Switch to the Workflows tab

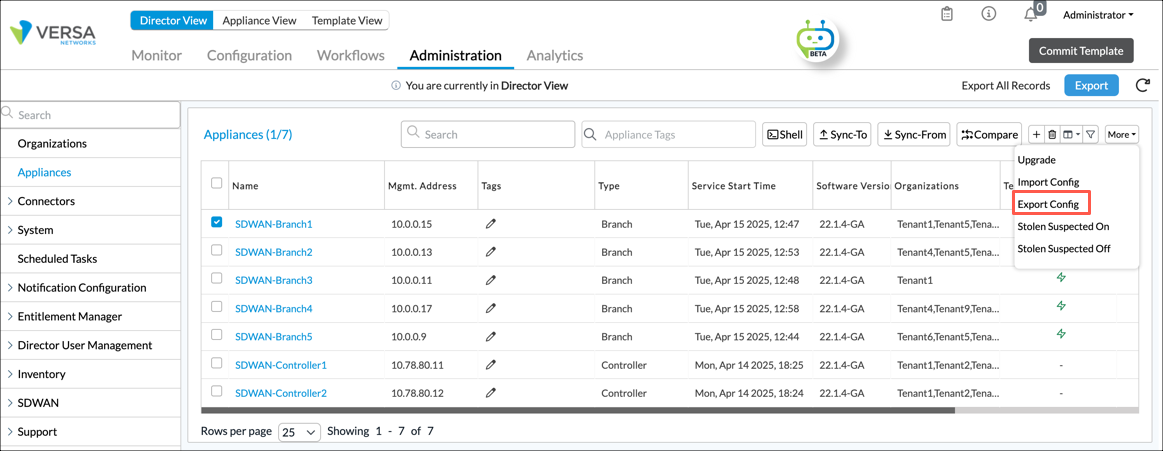(x=351, y=55)
